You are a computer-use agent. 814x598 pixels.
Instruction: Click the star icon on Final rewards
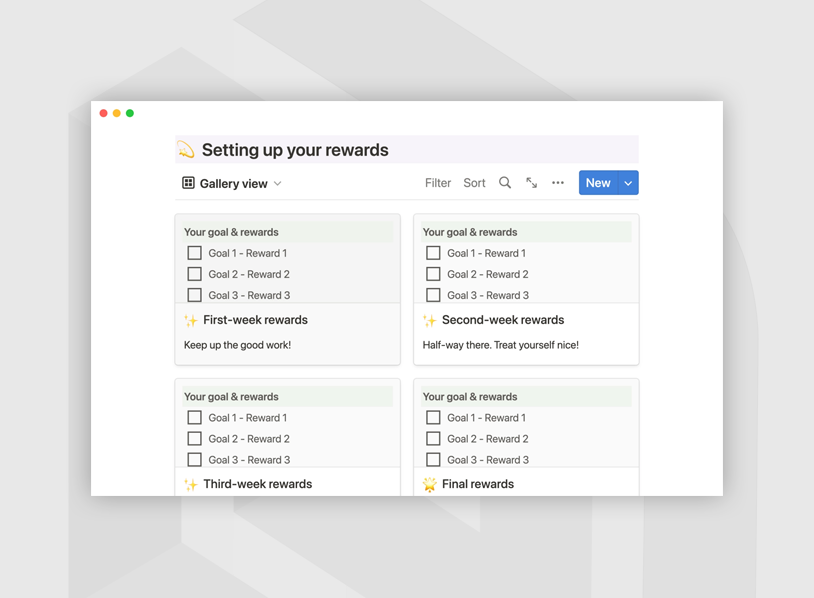point(429,485)
